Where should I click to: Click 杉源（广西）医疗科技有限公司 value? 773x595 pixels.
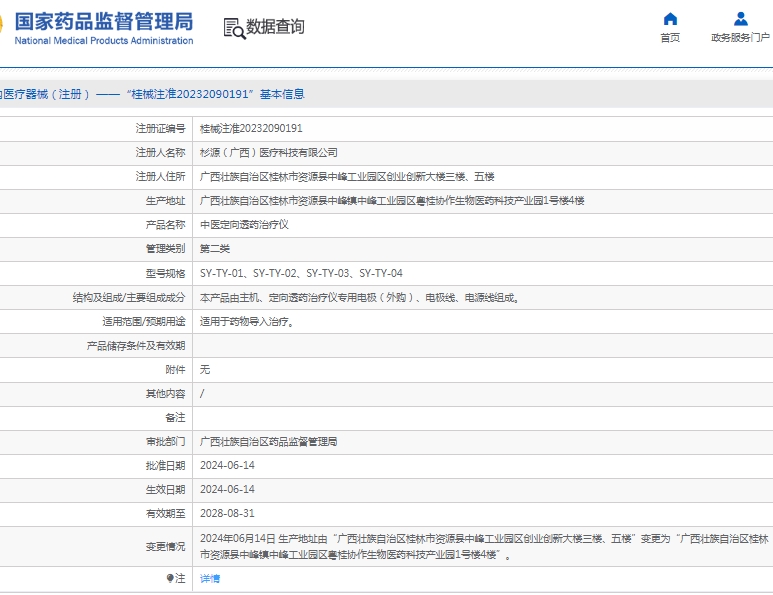click(269, 153)
